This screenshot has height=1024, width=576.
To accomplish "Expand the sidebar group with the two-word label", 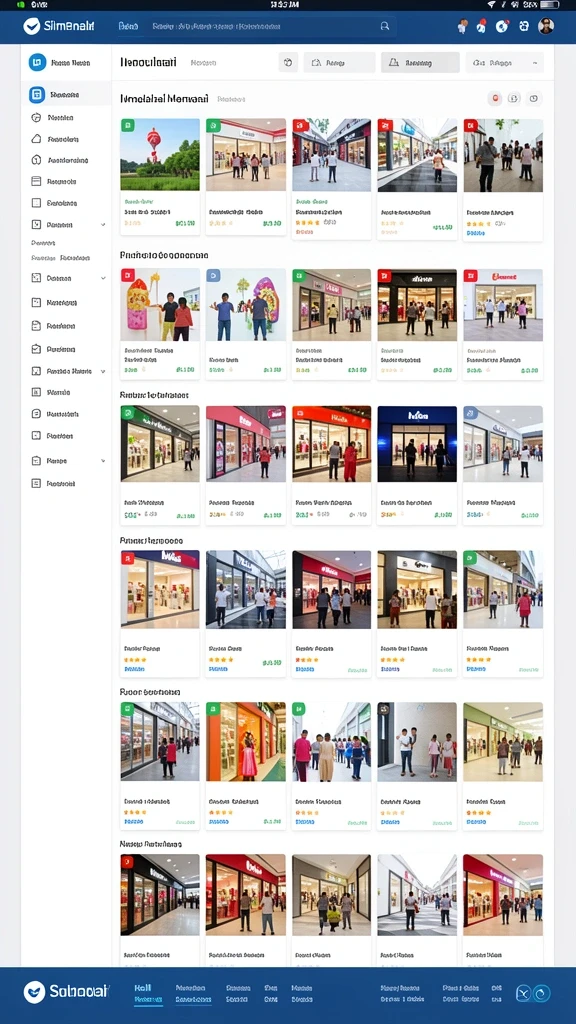I will 68,371.
